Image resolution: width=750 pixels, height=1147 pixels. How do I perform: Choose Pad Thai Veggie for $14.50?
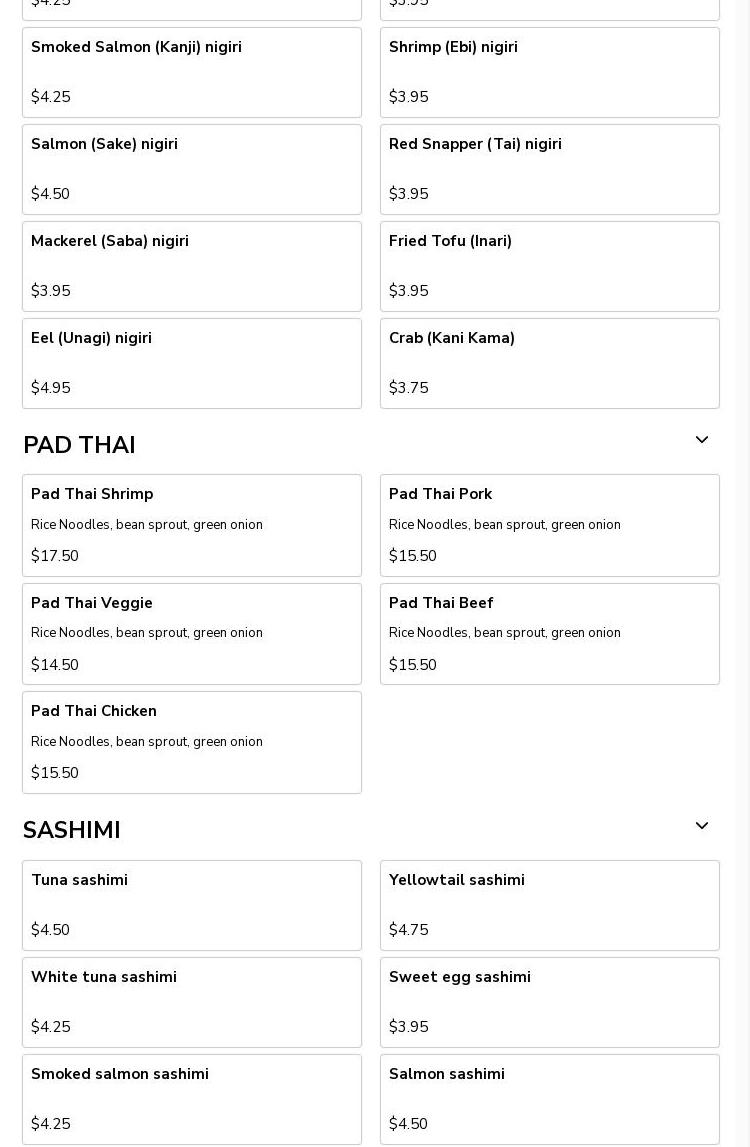(x=191, y=634)
